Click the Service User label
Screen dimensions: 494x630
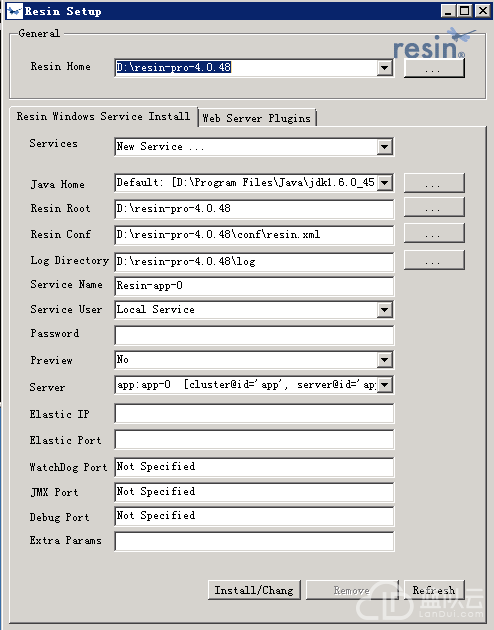66,309
